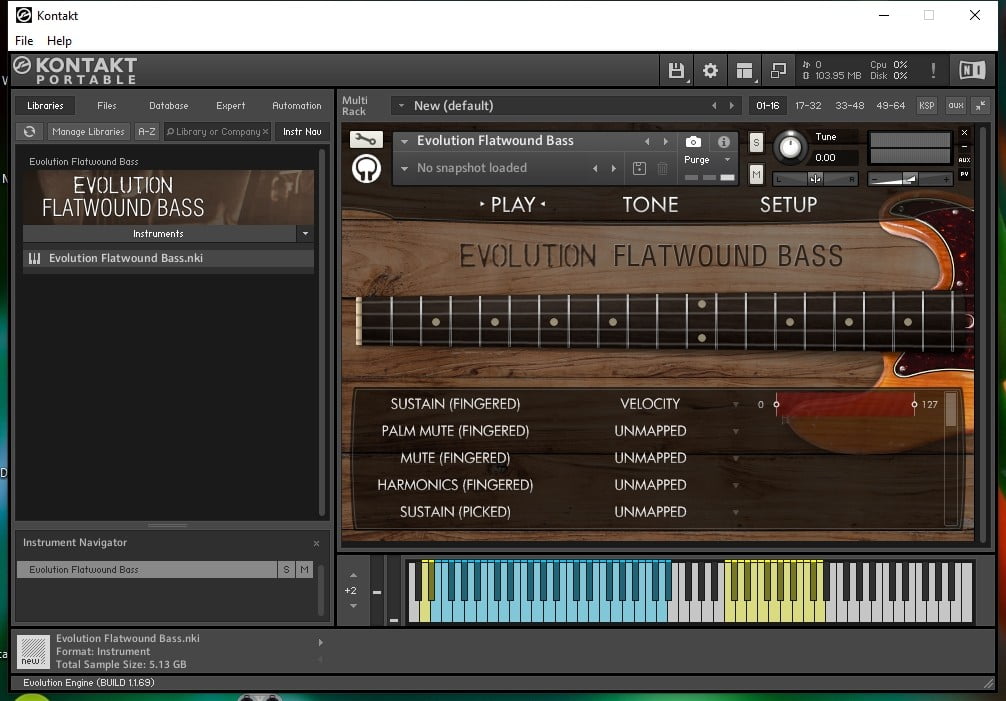Toggle the instrument Mute M button
Viewport: 1006px width, 701px height.
click(756, 173)
